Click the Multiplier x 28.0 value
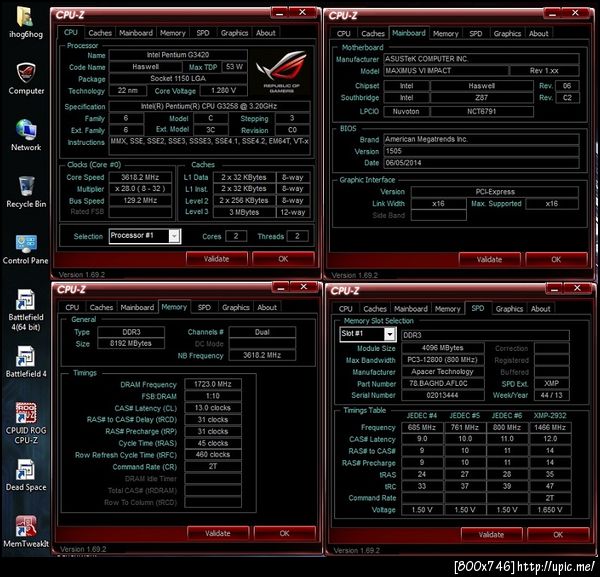The height and width of the screenshot is (577, 600). [x=140, y=189]
